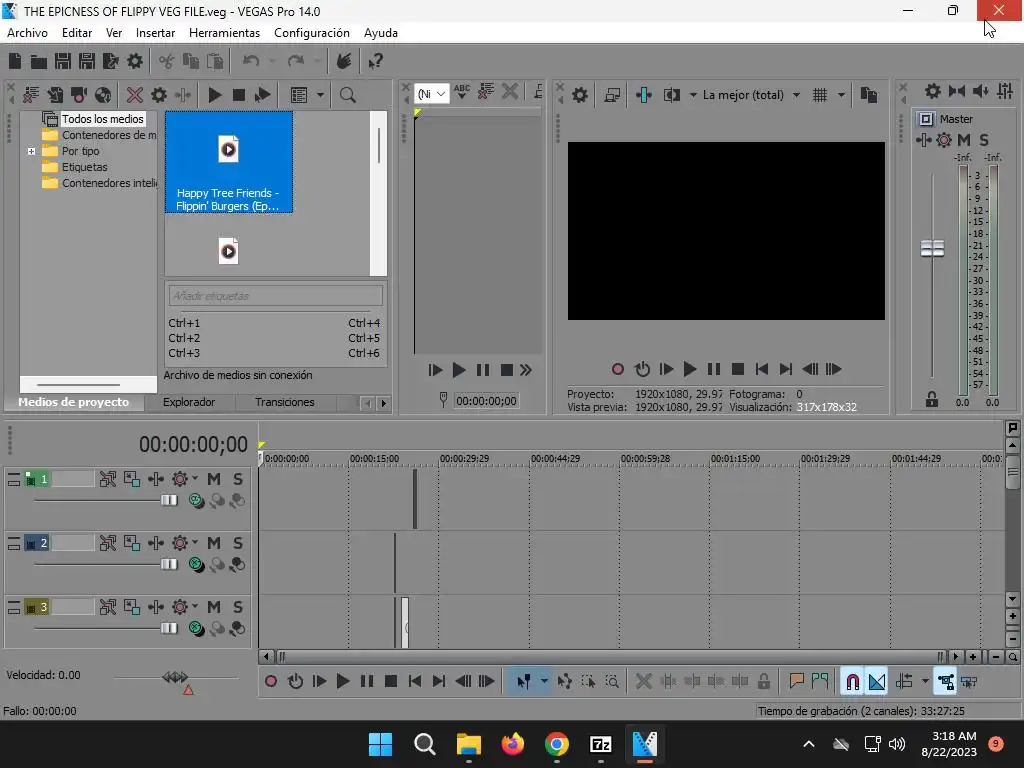
Task: Click the Dim output speaker icon
Action: (x=980, y=91)
